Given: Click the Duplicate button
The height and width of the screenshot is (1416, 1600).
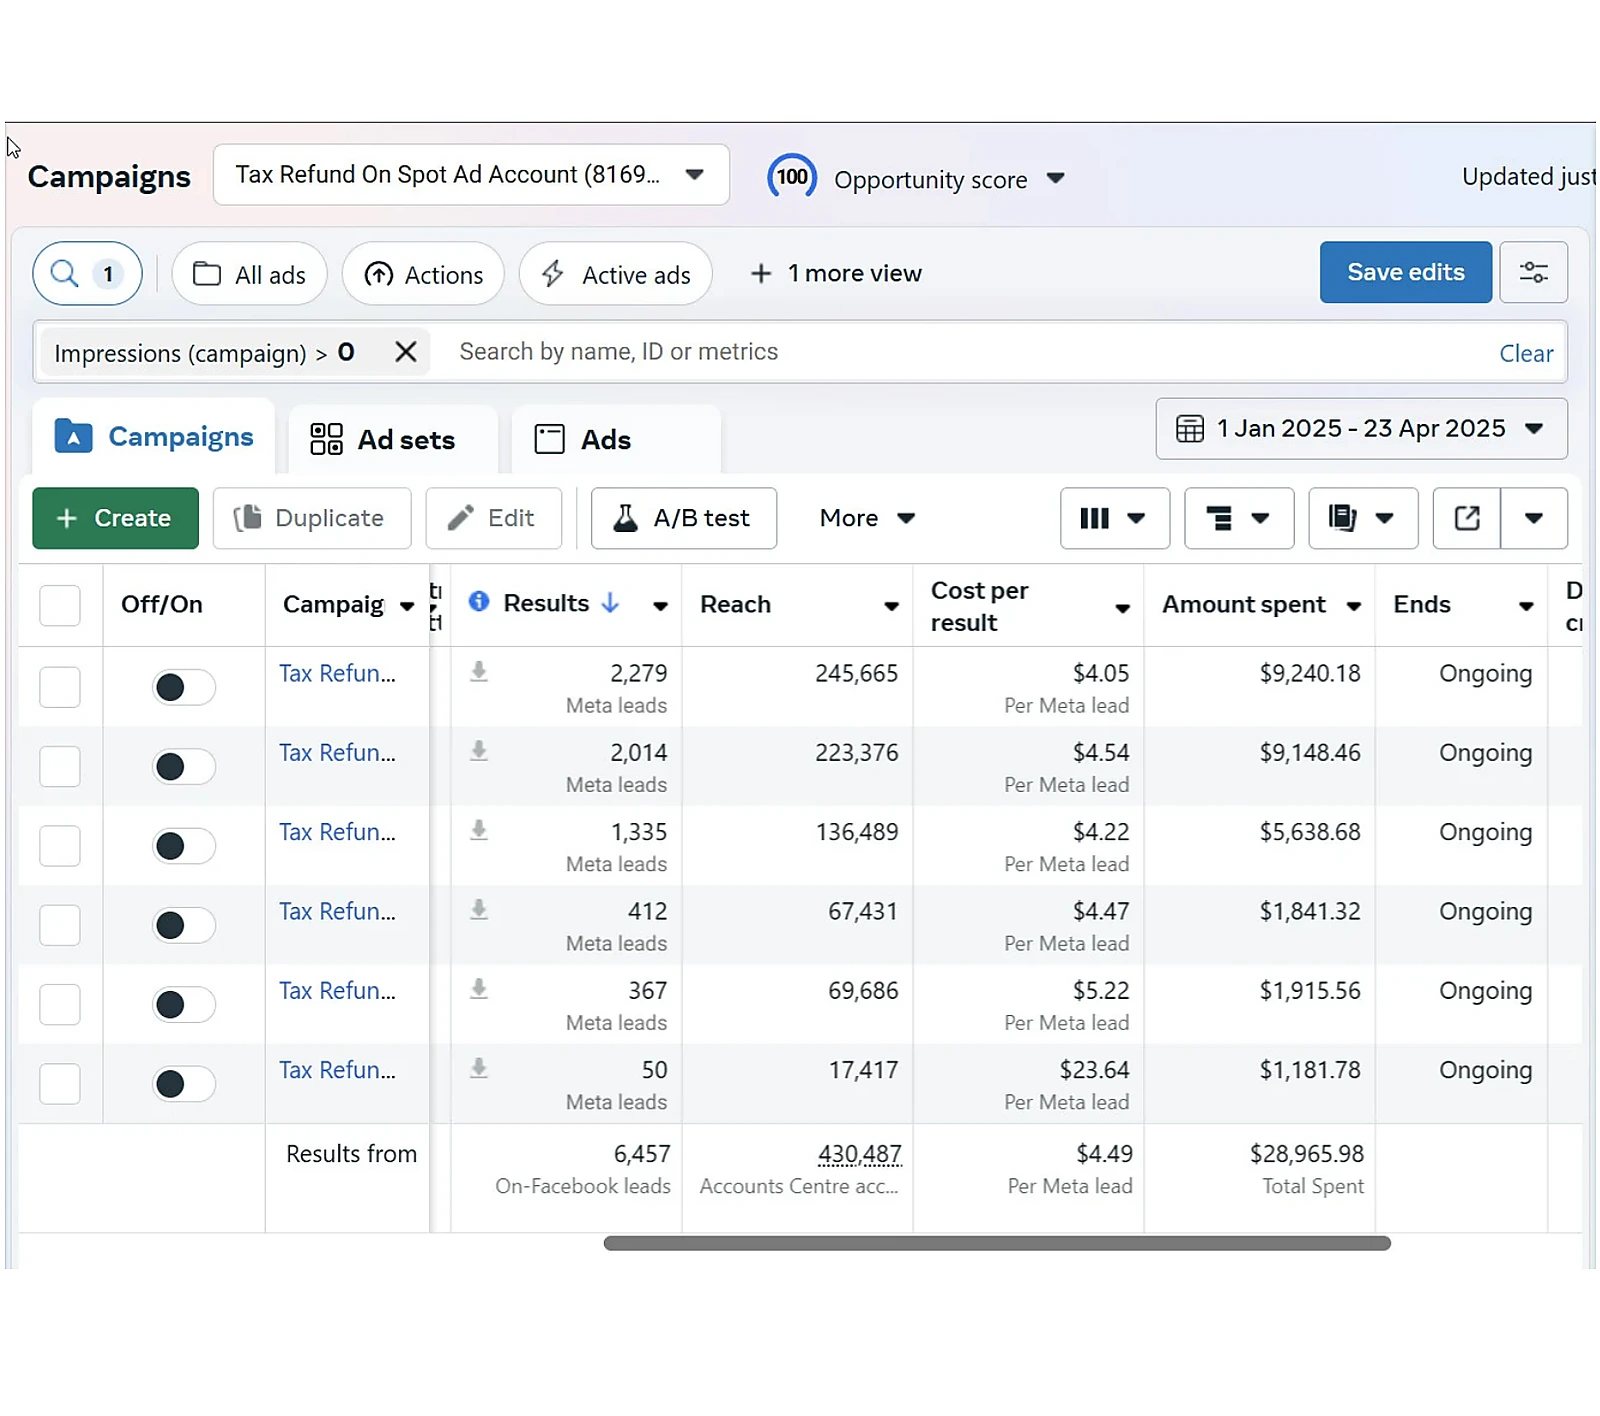Looking at the screenshot, I should click(312, 518).
